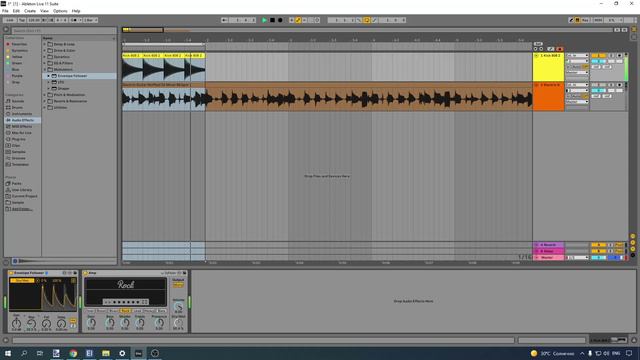The width and height of the screenshot is (640, 360).
Task: Select the orange audio track header
Action: 548,97
